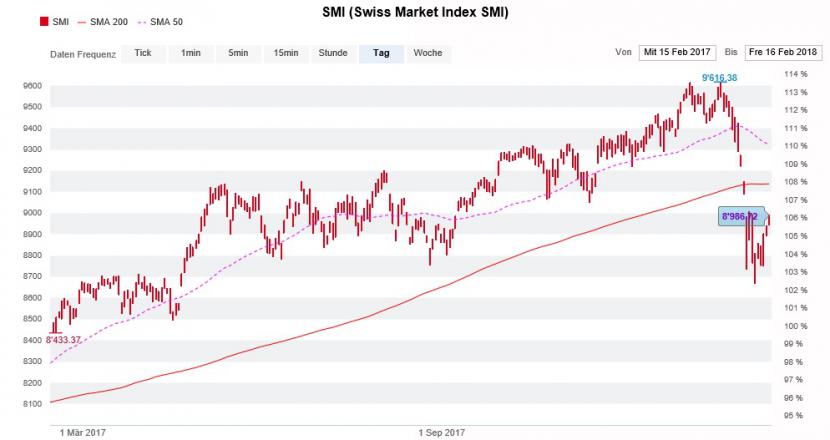The height and width of the screenshot is (440, 830).
Task: Click the 9'616.38 high price label
Action: (719, 78)
